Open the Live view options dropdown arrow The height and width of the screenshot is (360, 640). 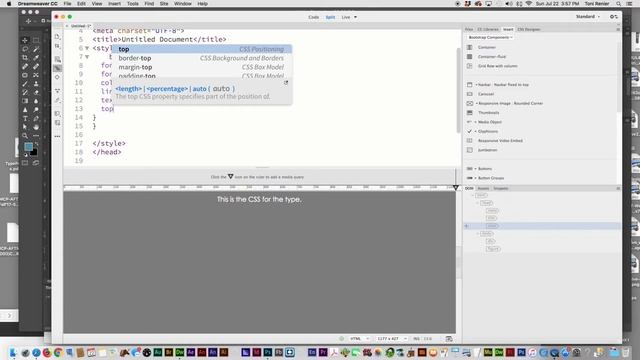[355, 17]
